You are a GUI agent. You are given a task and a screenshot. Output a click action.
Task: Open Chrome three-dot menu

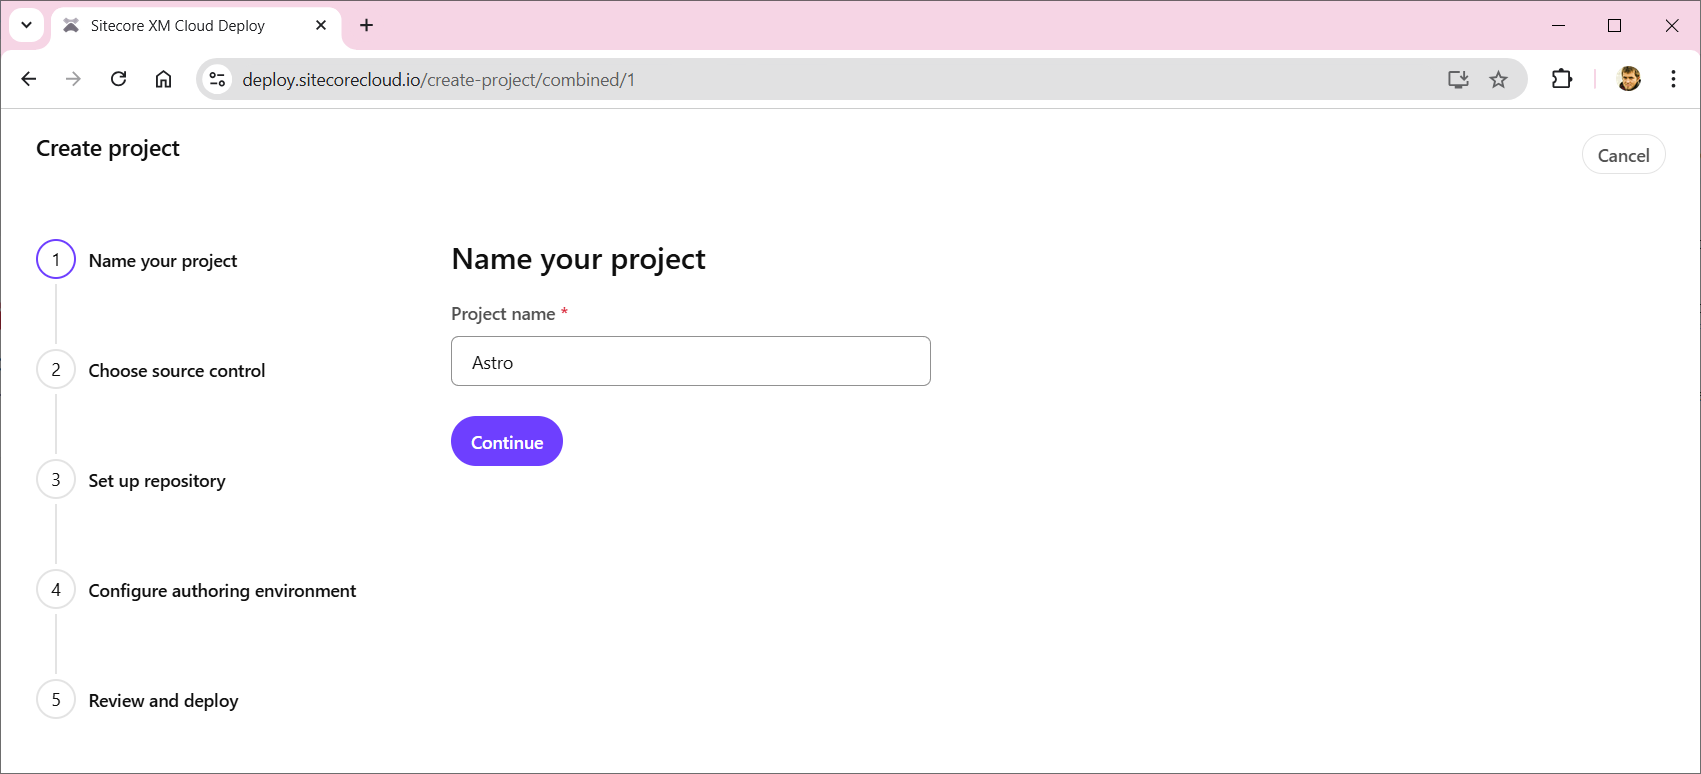pyautogui.click(x=1673, y=79)
